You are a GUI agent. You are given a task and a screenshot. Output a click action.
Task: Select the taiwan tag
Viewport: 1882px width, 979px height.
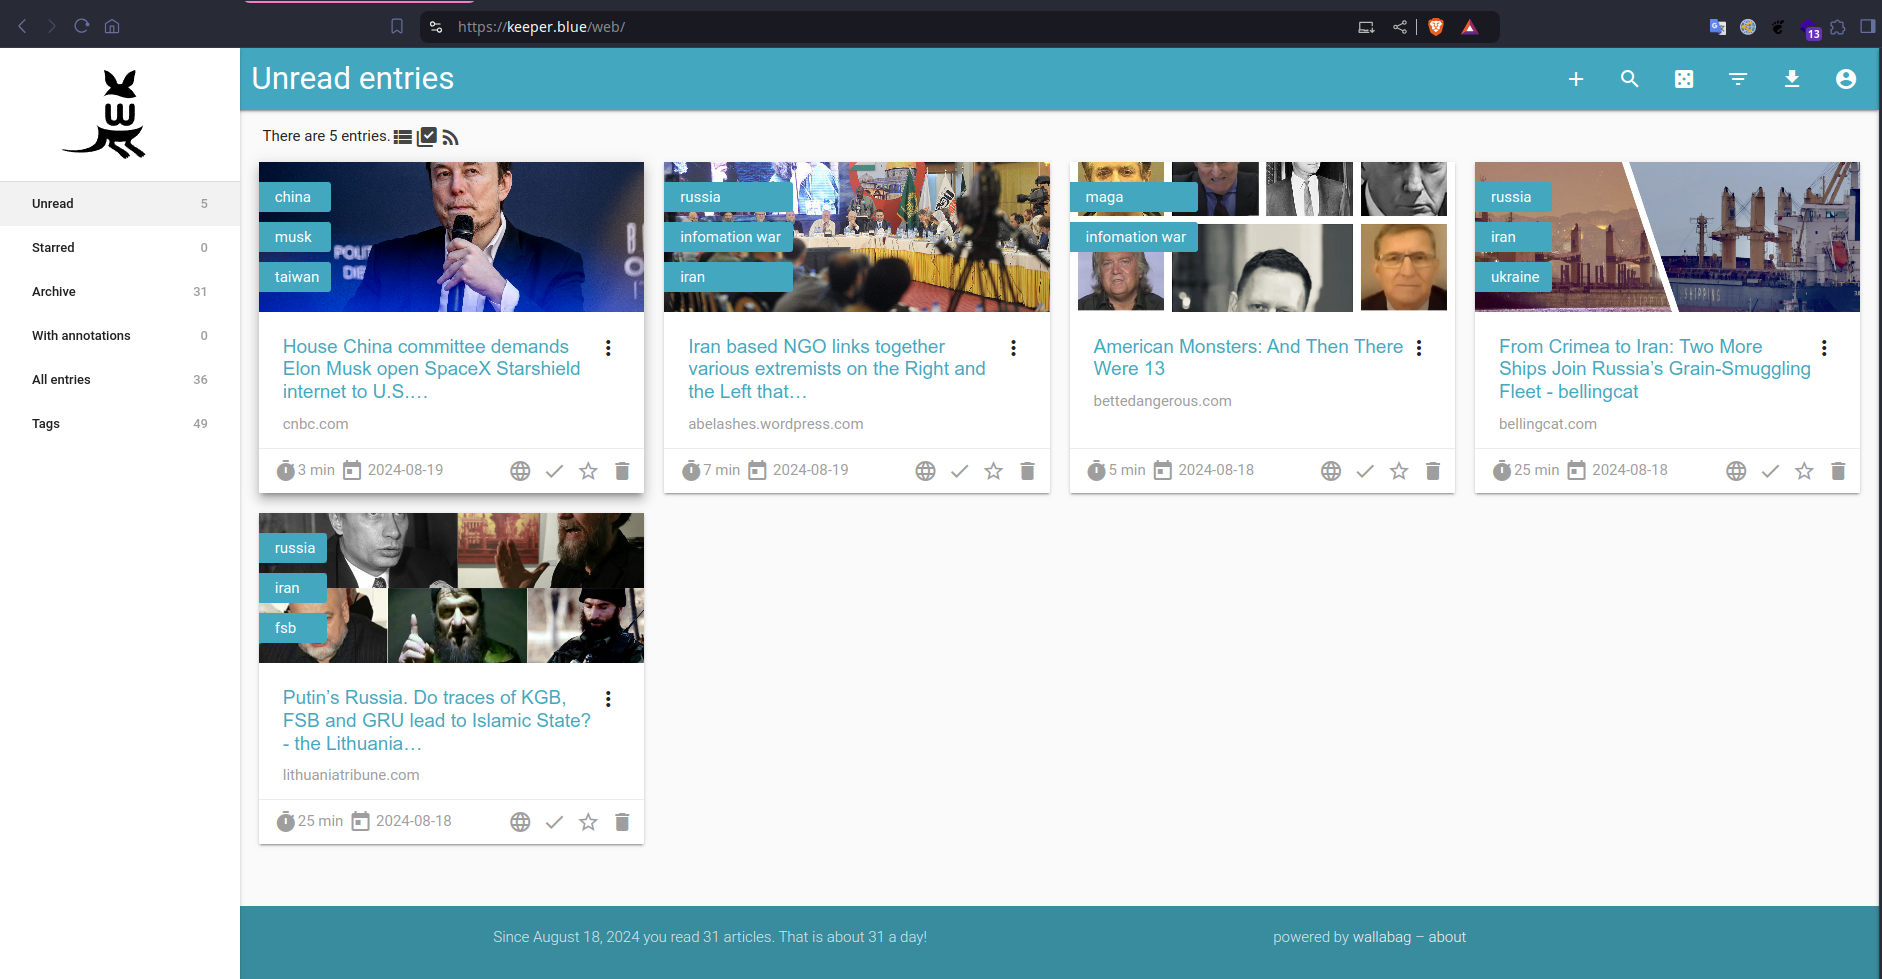(x=297, y=277)
